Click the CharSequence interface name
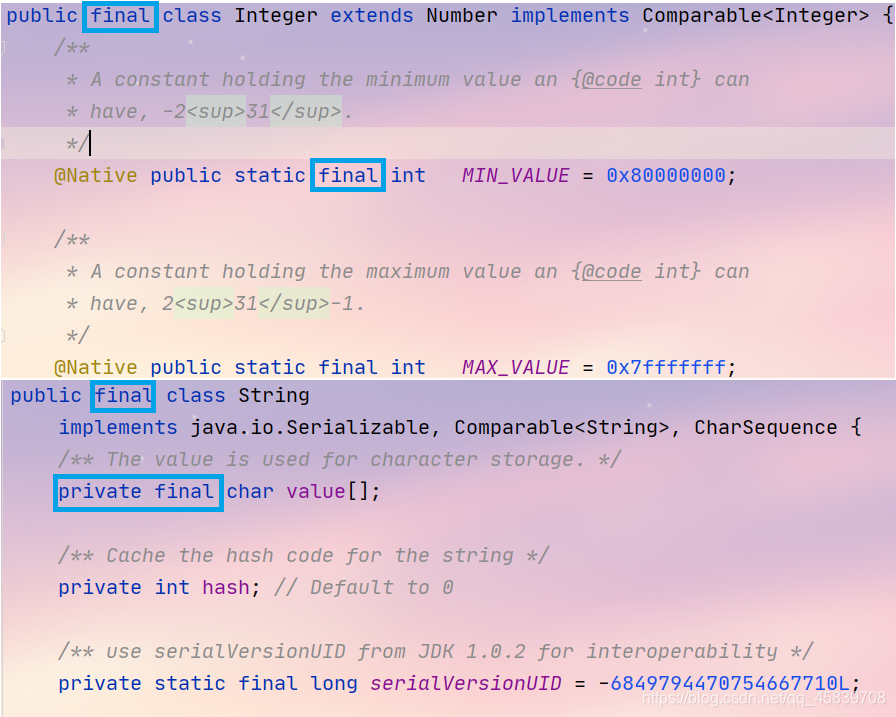This screenshot has height=717, width=896. point(766,427)
